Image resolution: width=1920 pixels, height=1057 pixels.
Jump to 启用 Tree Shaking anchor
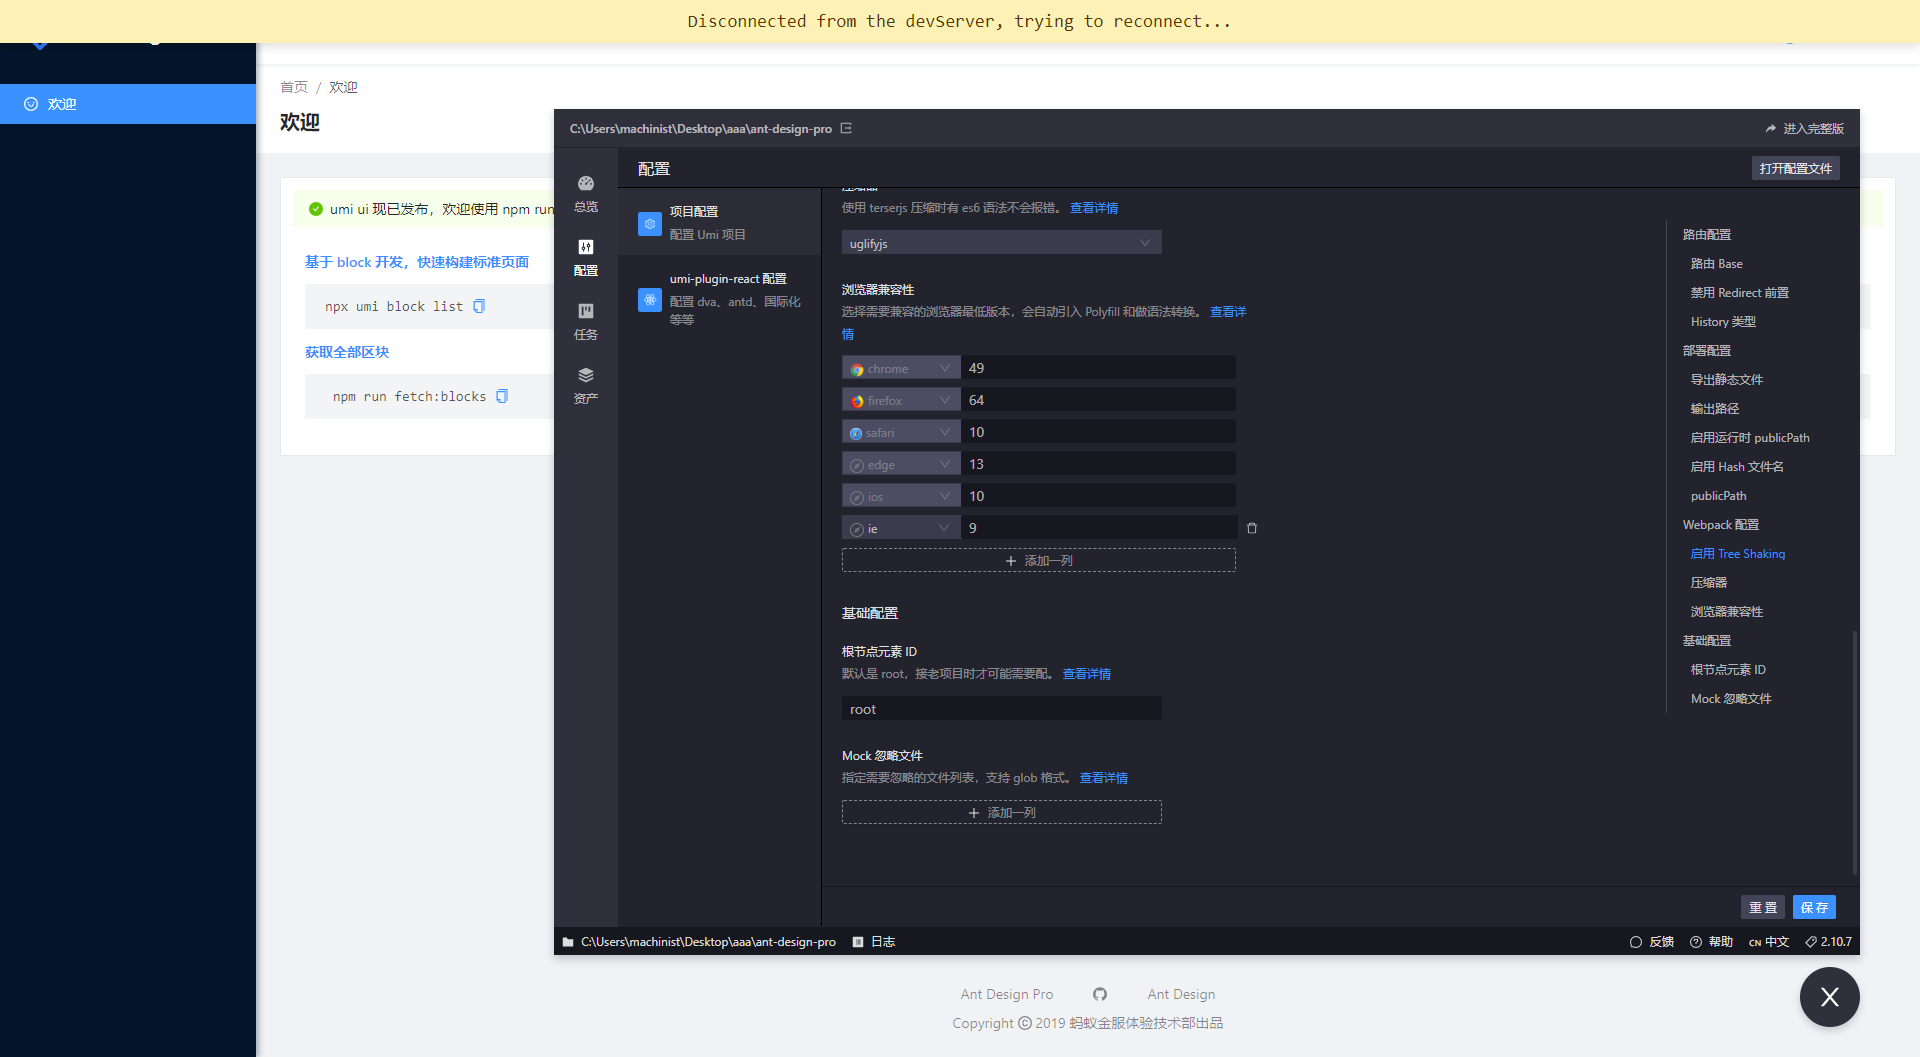tap(1738, 553)
